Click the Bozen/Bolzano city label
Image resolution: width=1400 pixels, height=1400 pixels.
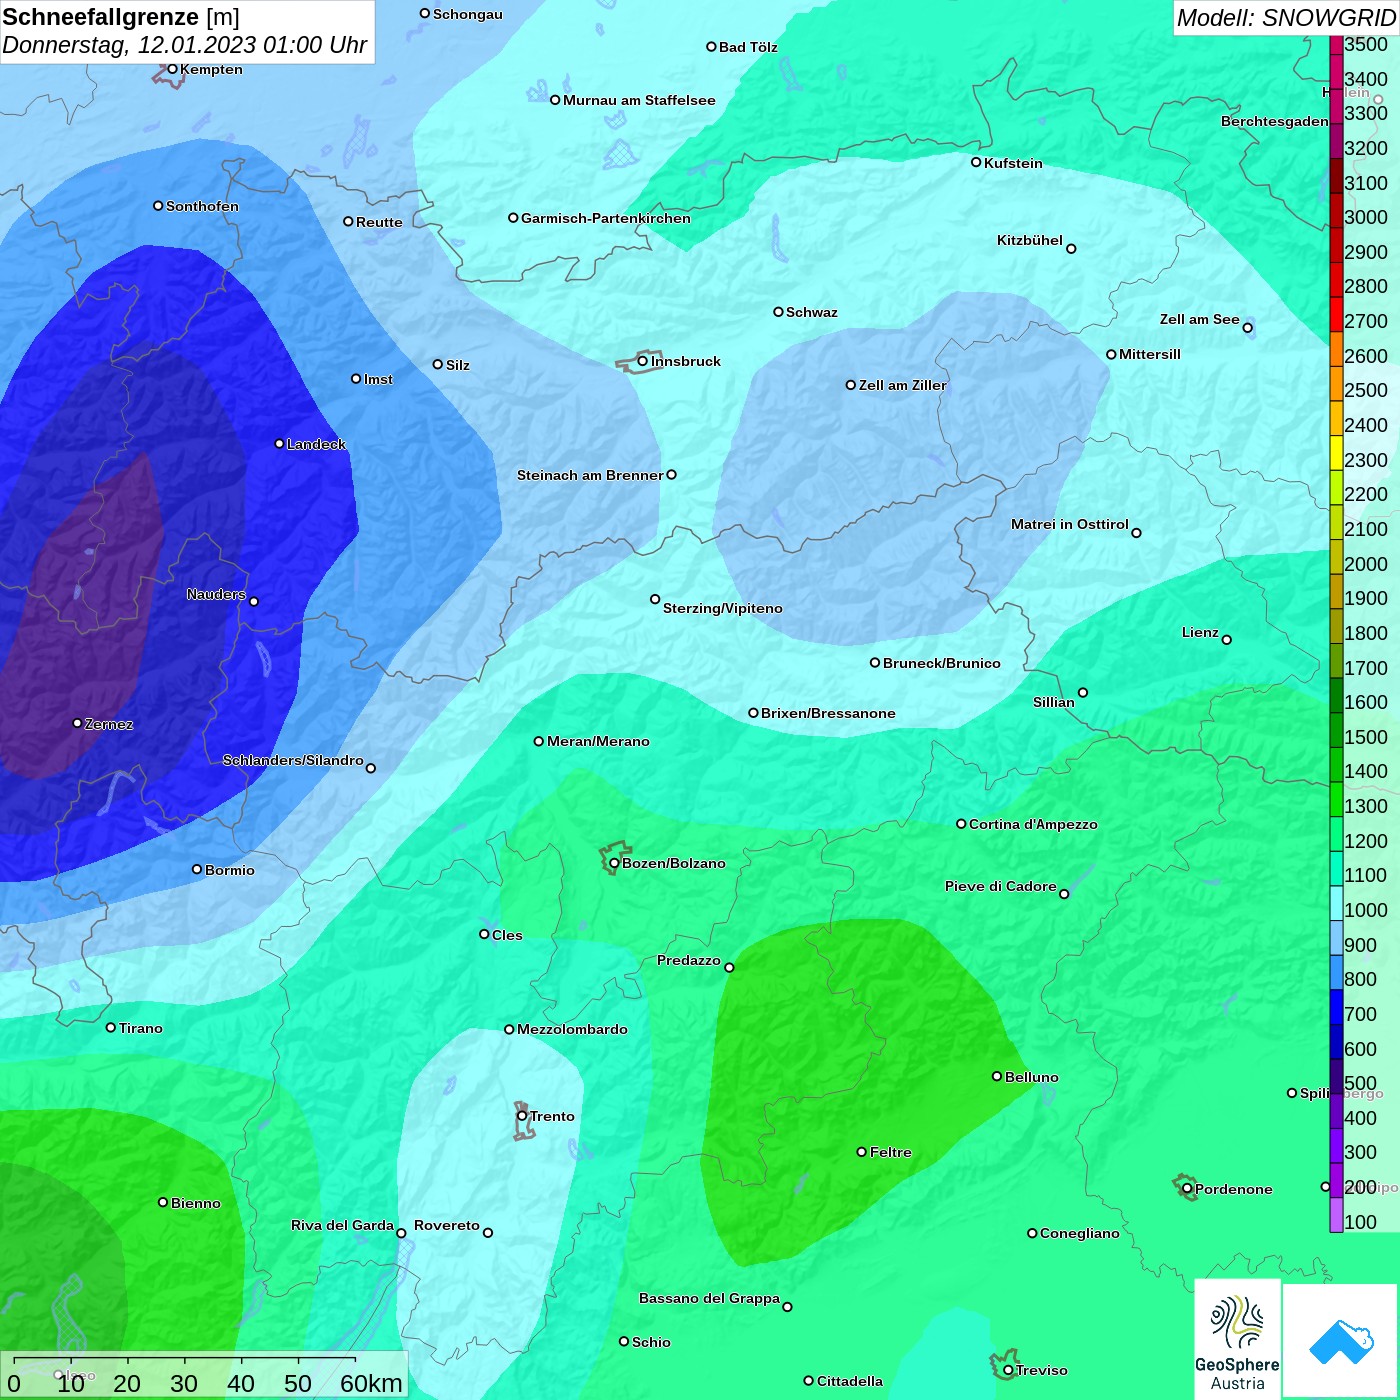tap(674, 863)
